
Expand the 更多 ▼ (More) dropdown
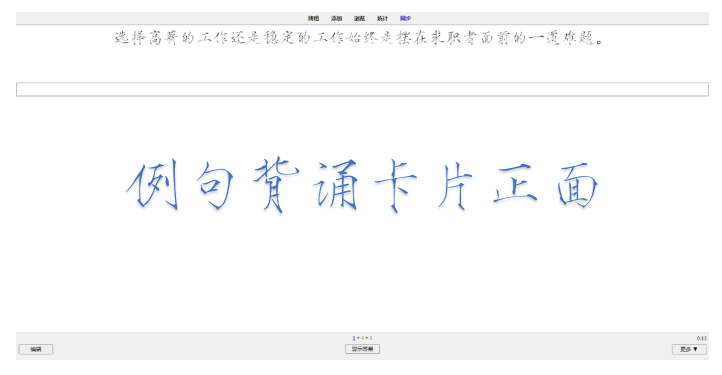(x=689, y=349)
